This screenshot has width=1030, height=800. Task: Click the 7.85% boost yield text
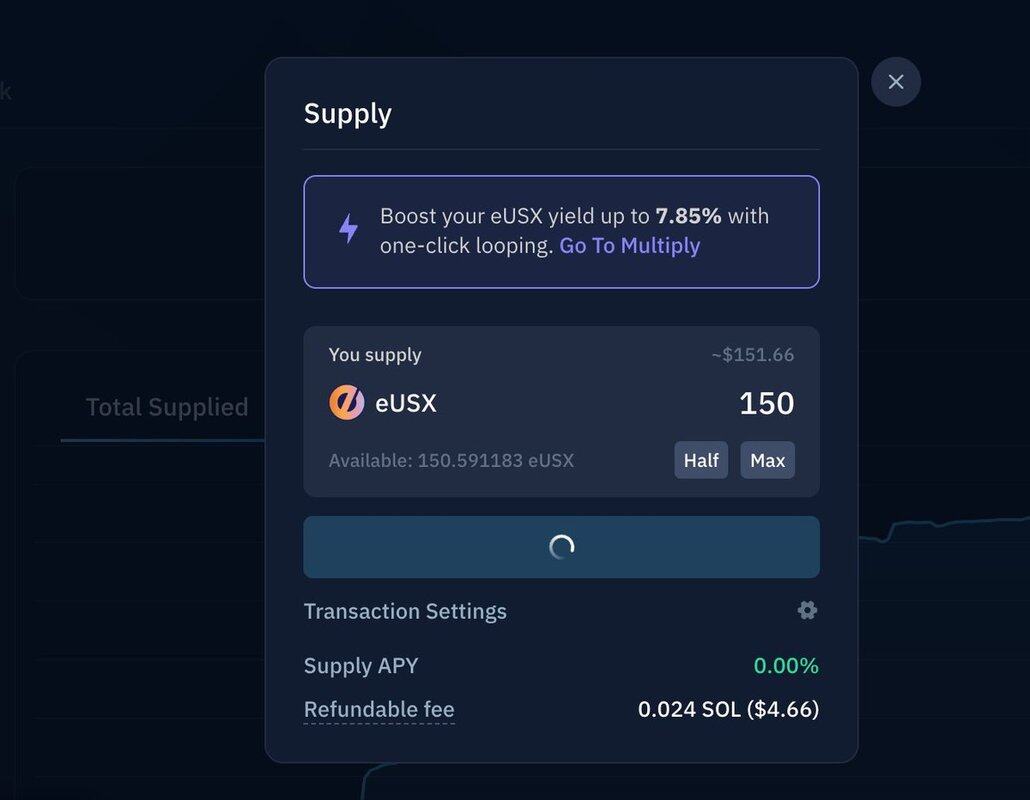tap(688, 216)
